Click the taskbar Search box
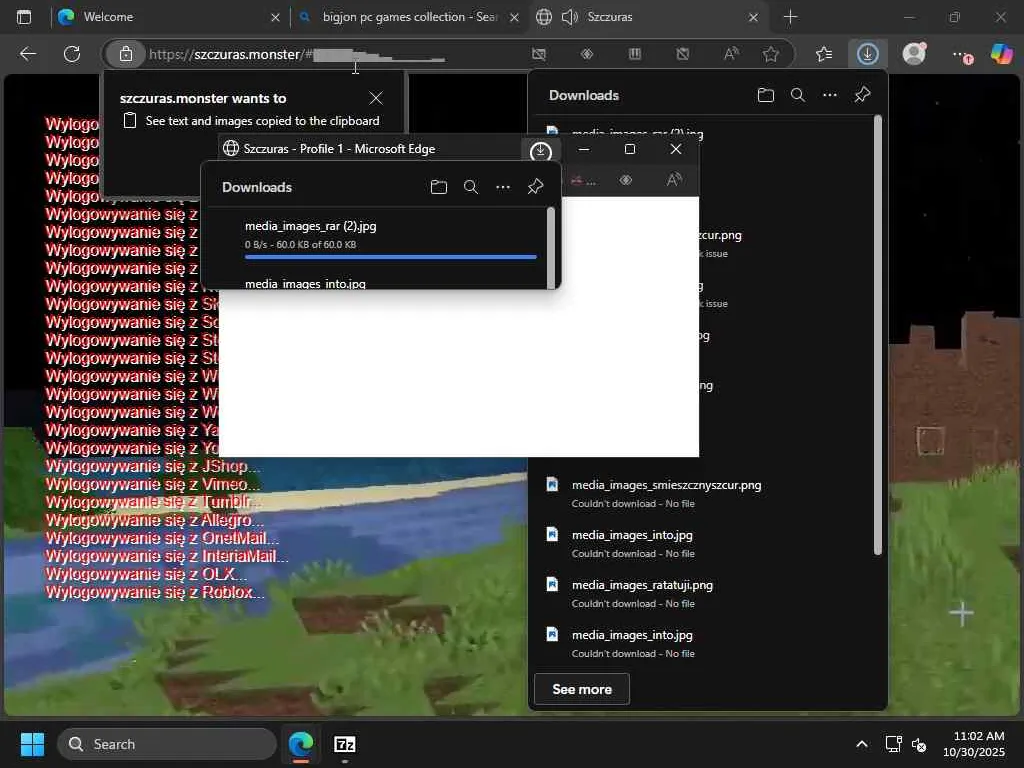 167,744
